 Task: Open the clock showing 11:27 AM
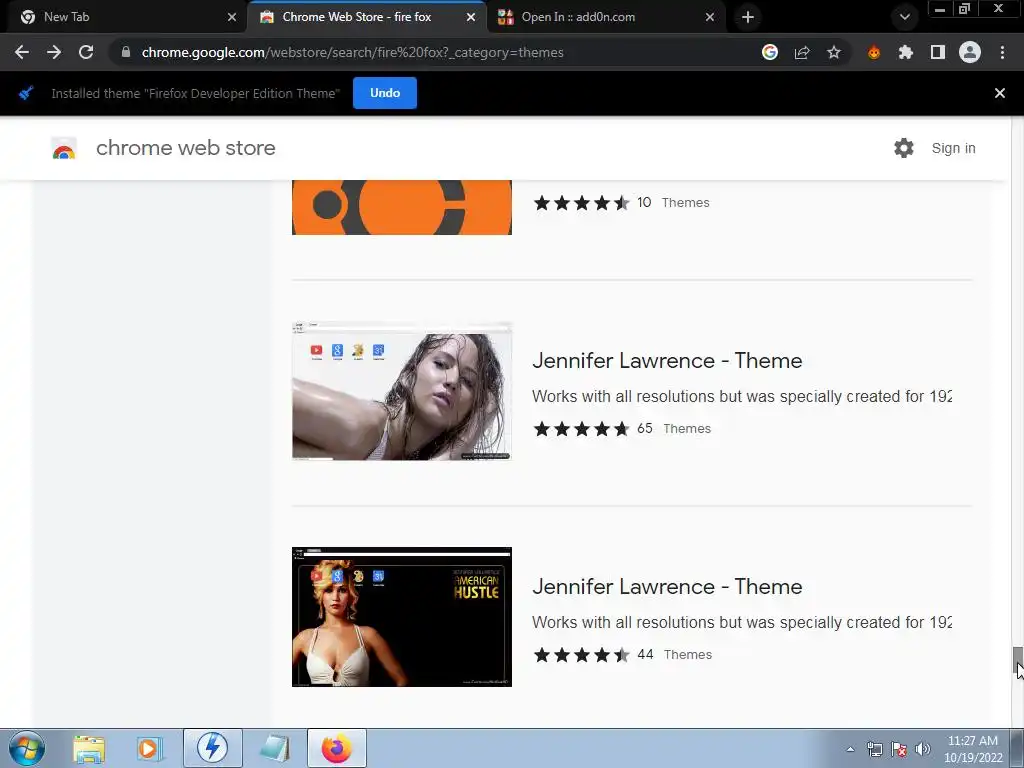(973, 748)
